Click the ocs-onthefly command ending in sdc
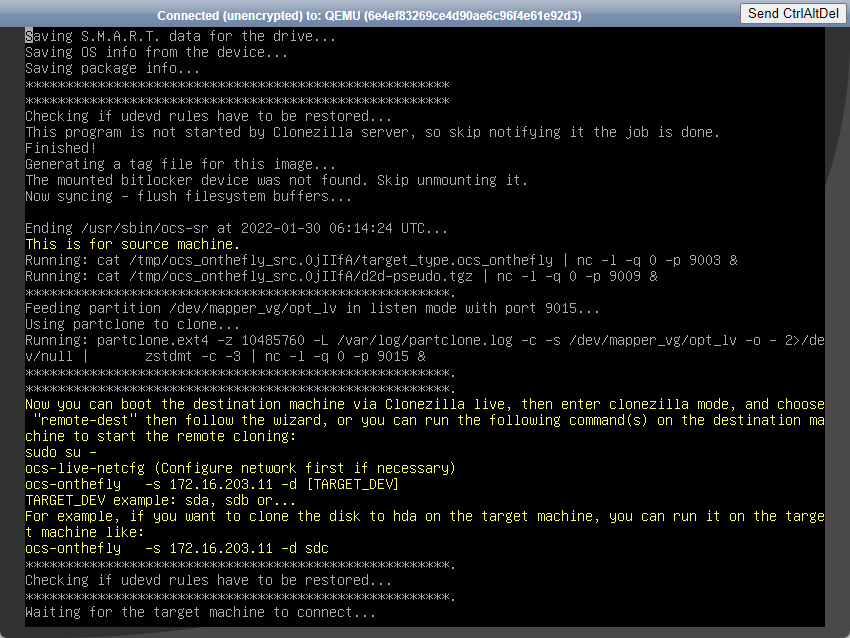850x638 pixels. pos(176,548)
